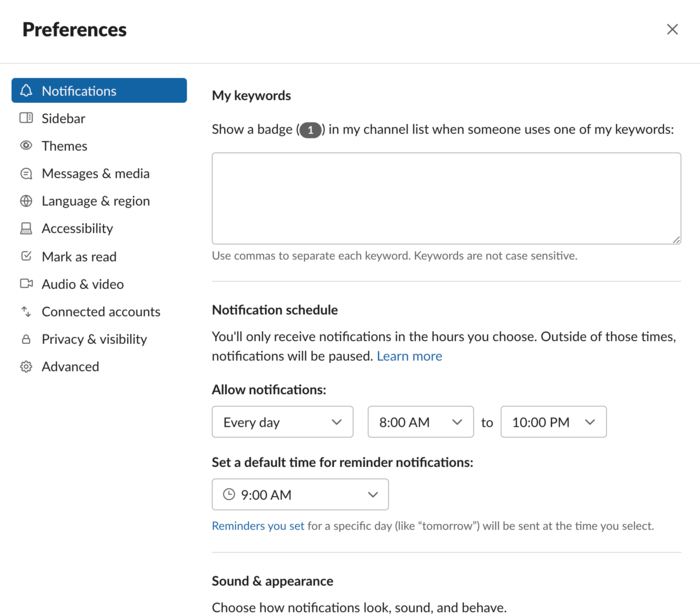Click the Sidebar panel icon
The width and height of the screenshot is (700, 614).
point(26,118)
